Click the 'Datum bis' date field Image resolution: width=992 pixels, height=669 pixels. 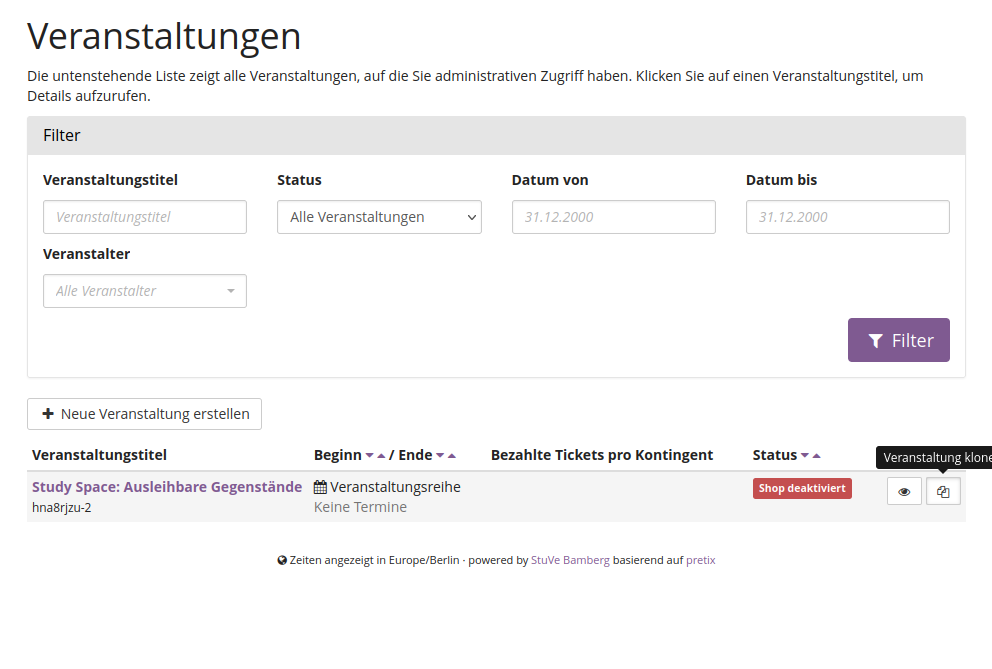(x=847, y=217)
